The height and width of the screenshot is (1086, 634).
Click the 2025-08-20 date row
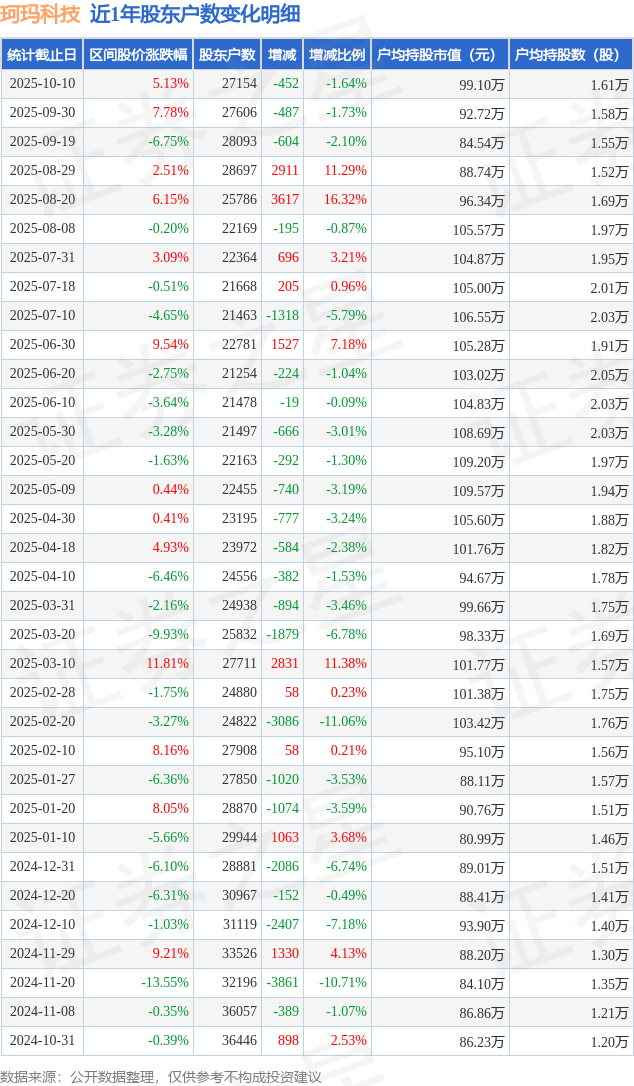tap(42, 200)
